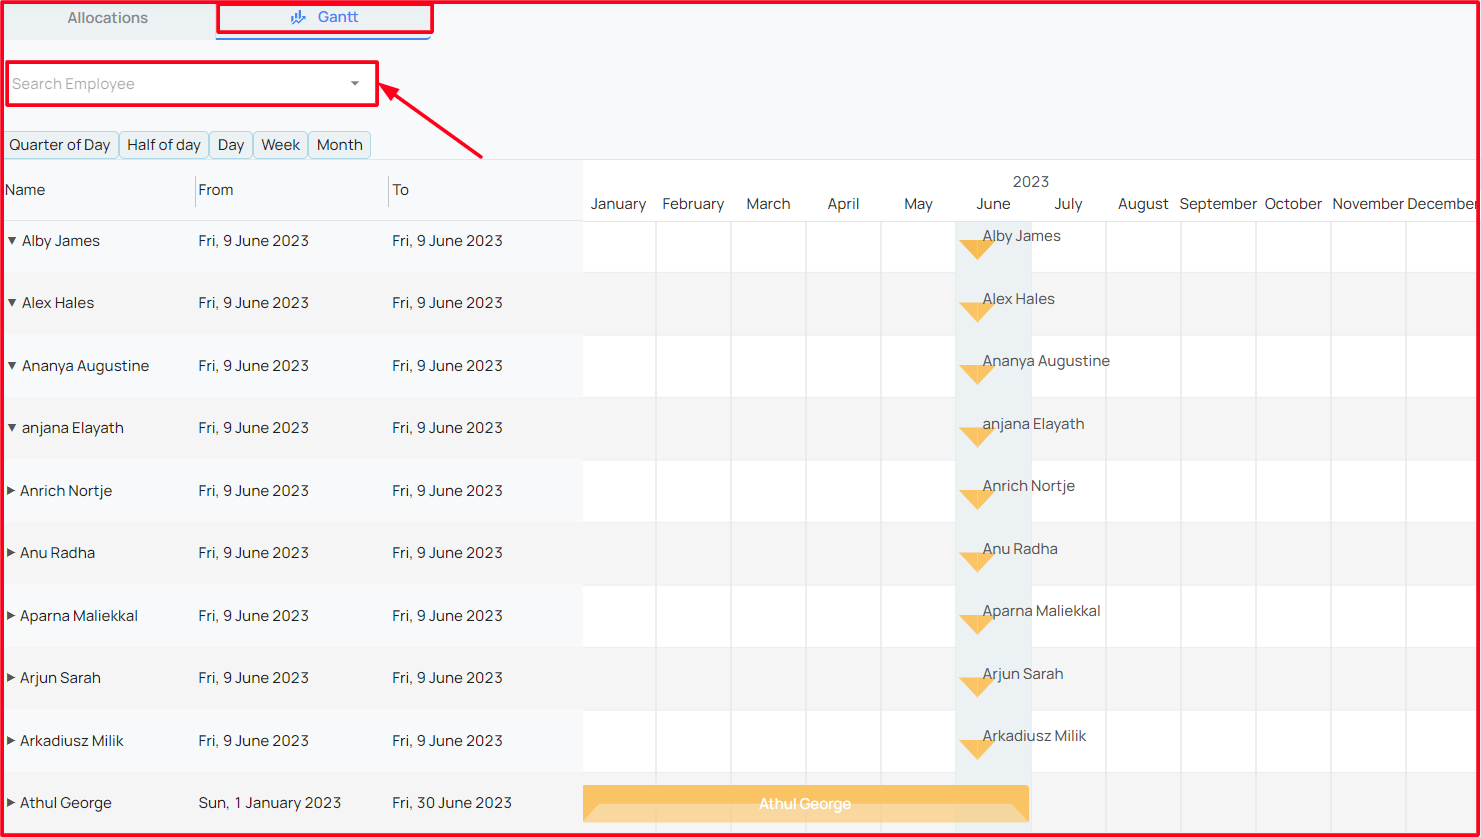1481x837 pixels.
Task: Switch the Gantt scale to Week
Action: tap(281, 145)
